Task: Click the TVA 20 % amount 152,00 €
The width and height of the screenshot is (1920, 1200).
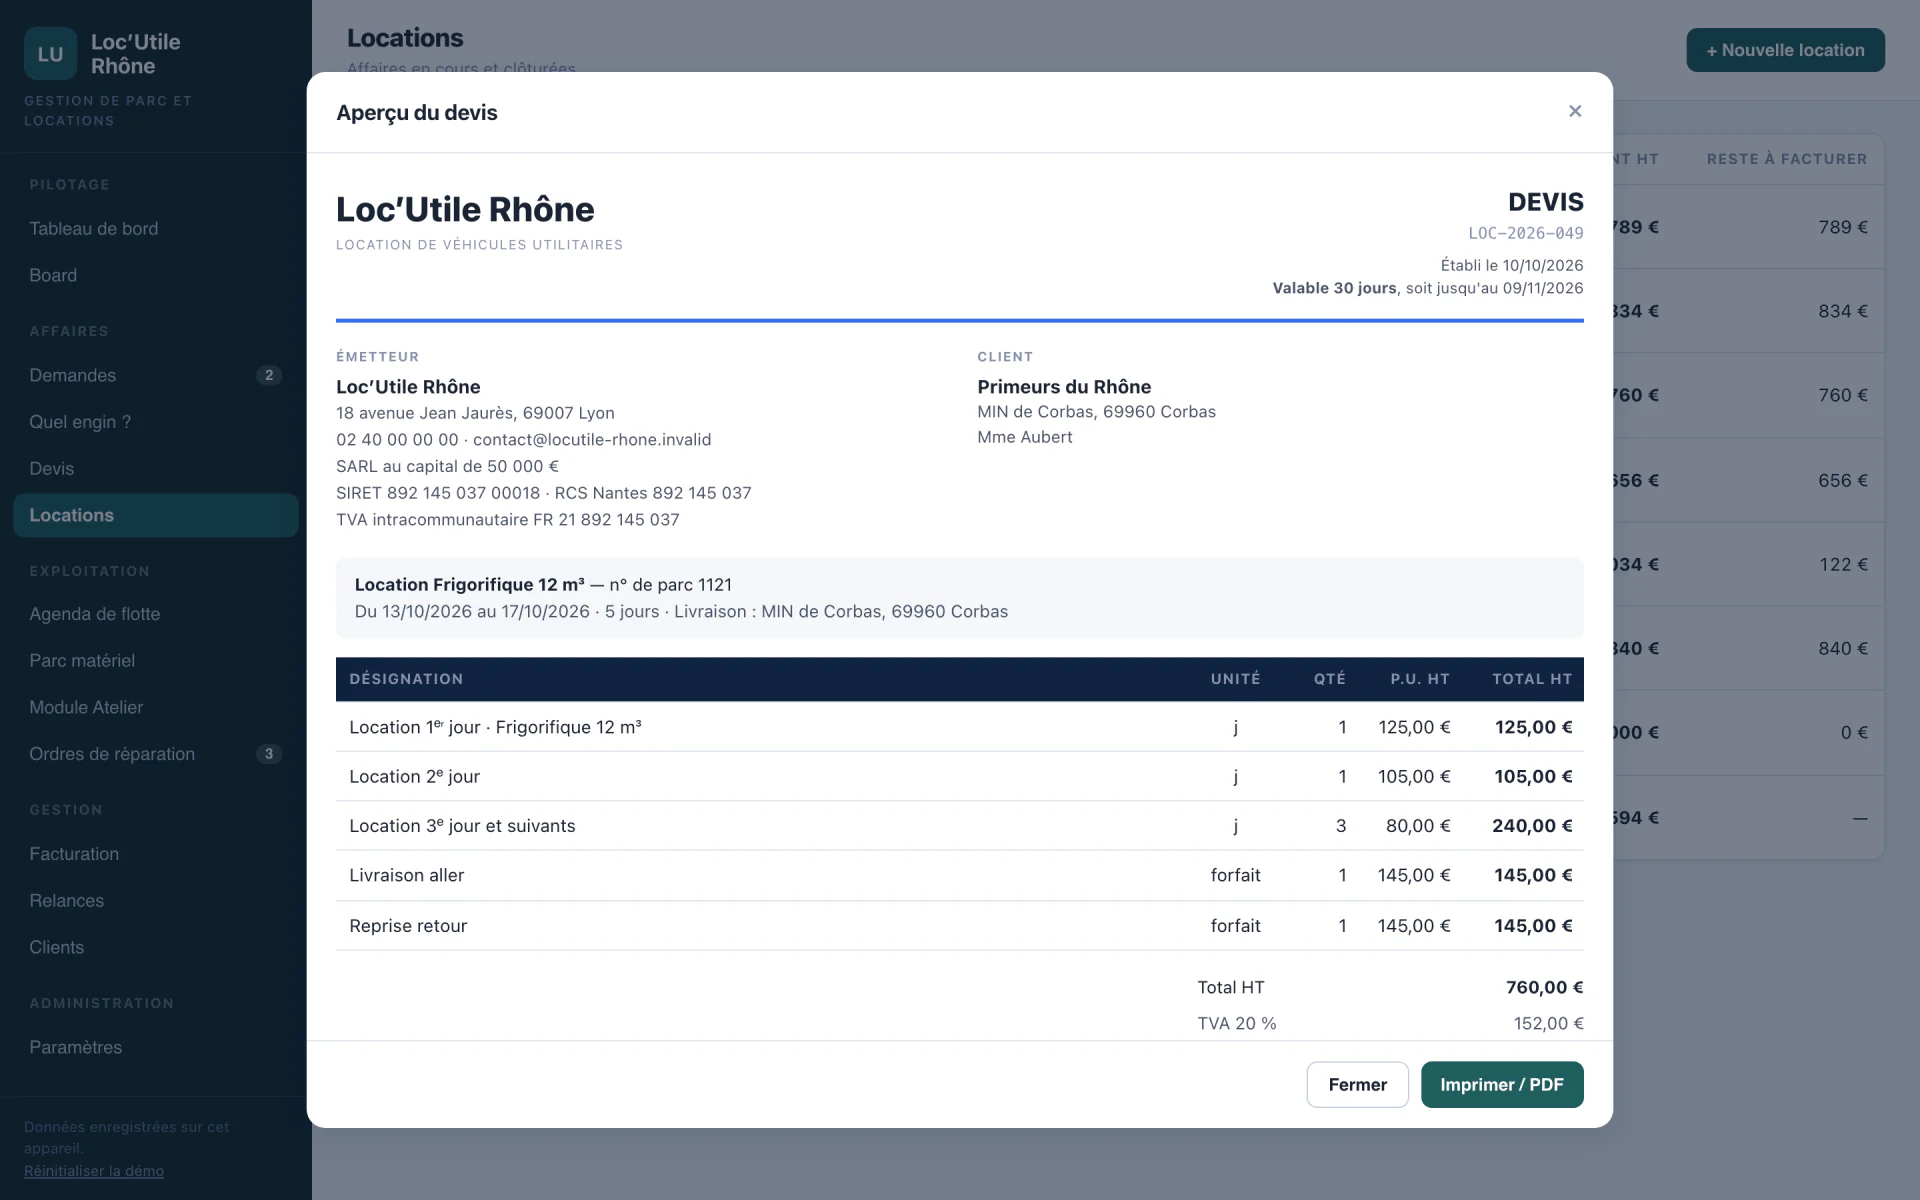Action: click(1548, 1023)
